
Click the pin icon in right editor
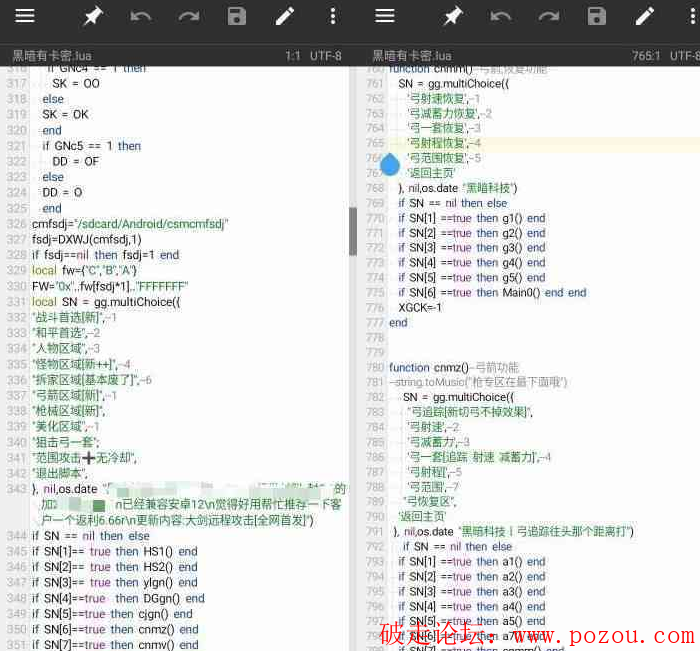pos(453,17)
